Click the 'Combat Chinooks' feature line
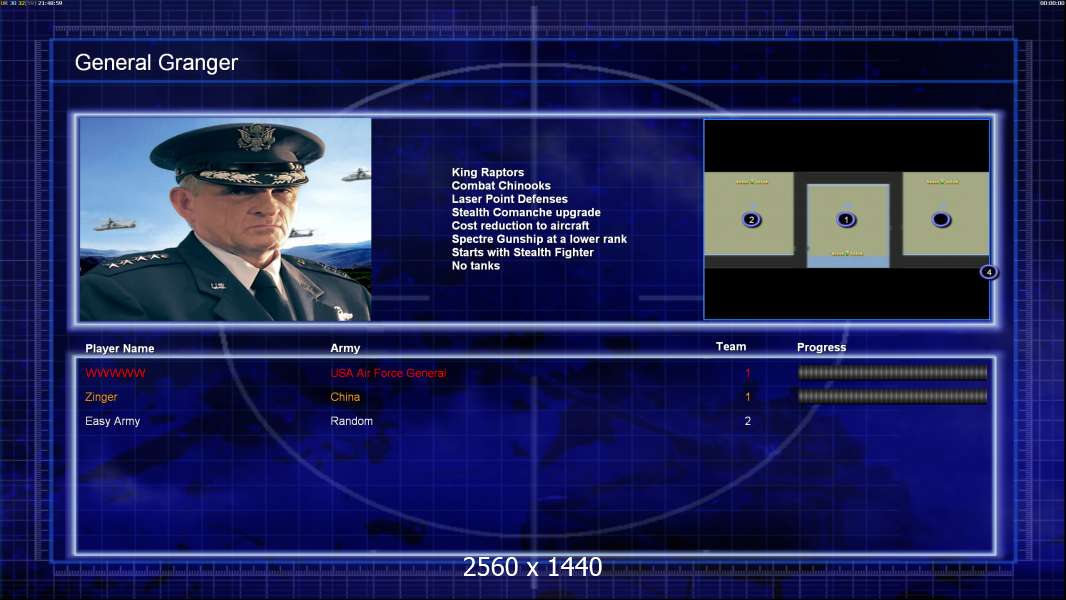The image size is (1066, 600). [x=501, y=186]
